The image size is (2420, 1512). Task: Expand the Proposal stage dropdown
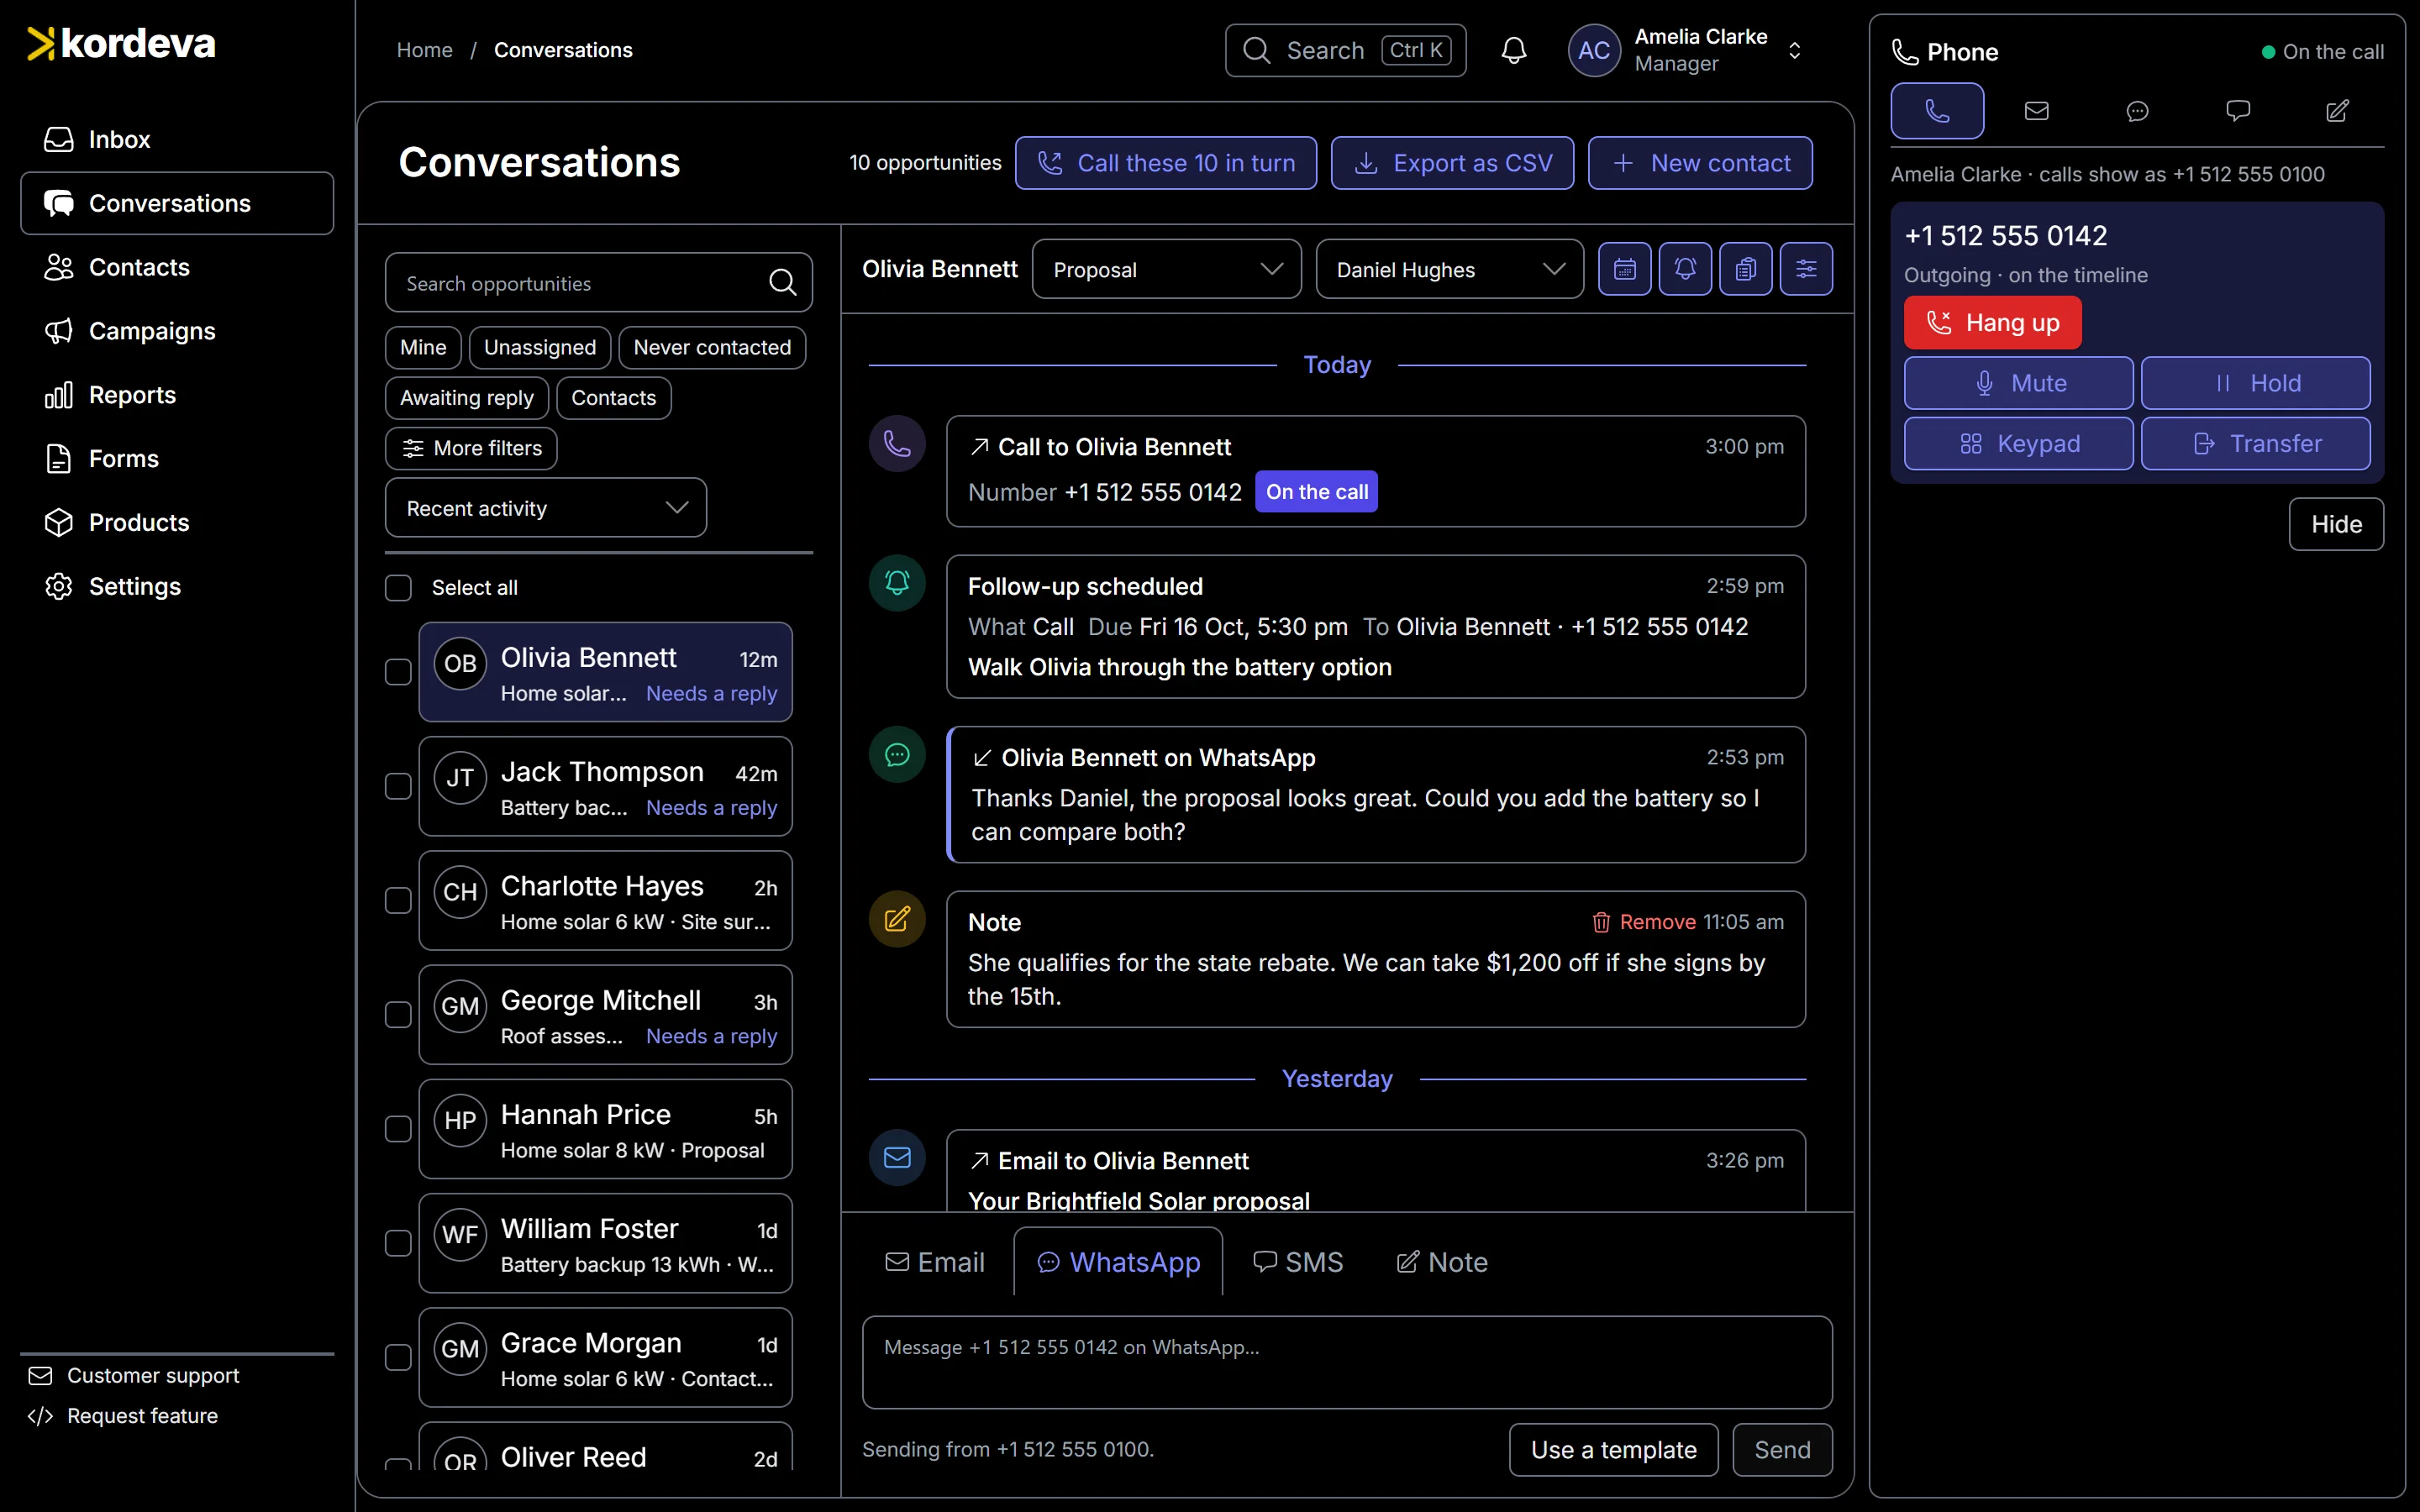click(1166, 269)
